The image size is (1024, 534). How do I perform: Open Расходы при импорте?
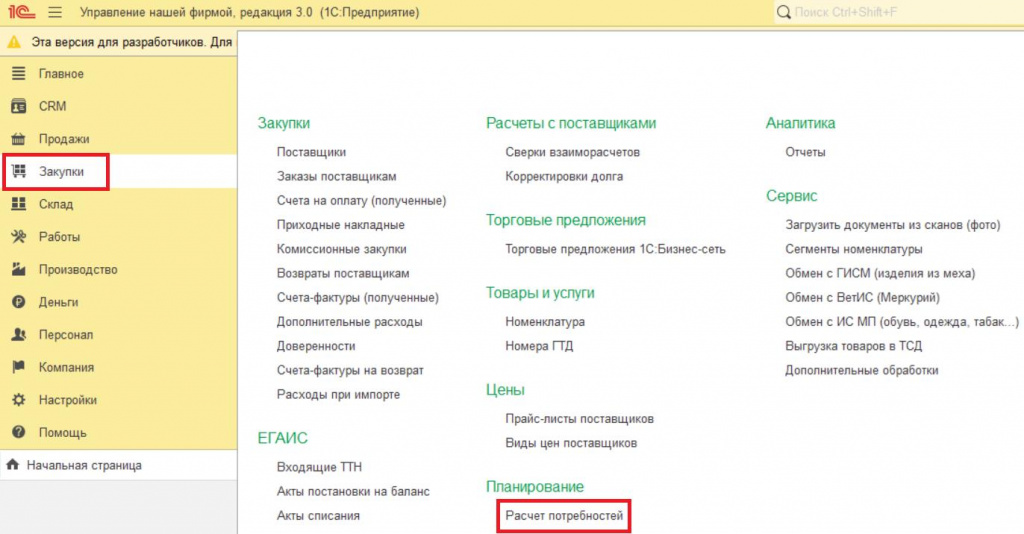point(338,394)
